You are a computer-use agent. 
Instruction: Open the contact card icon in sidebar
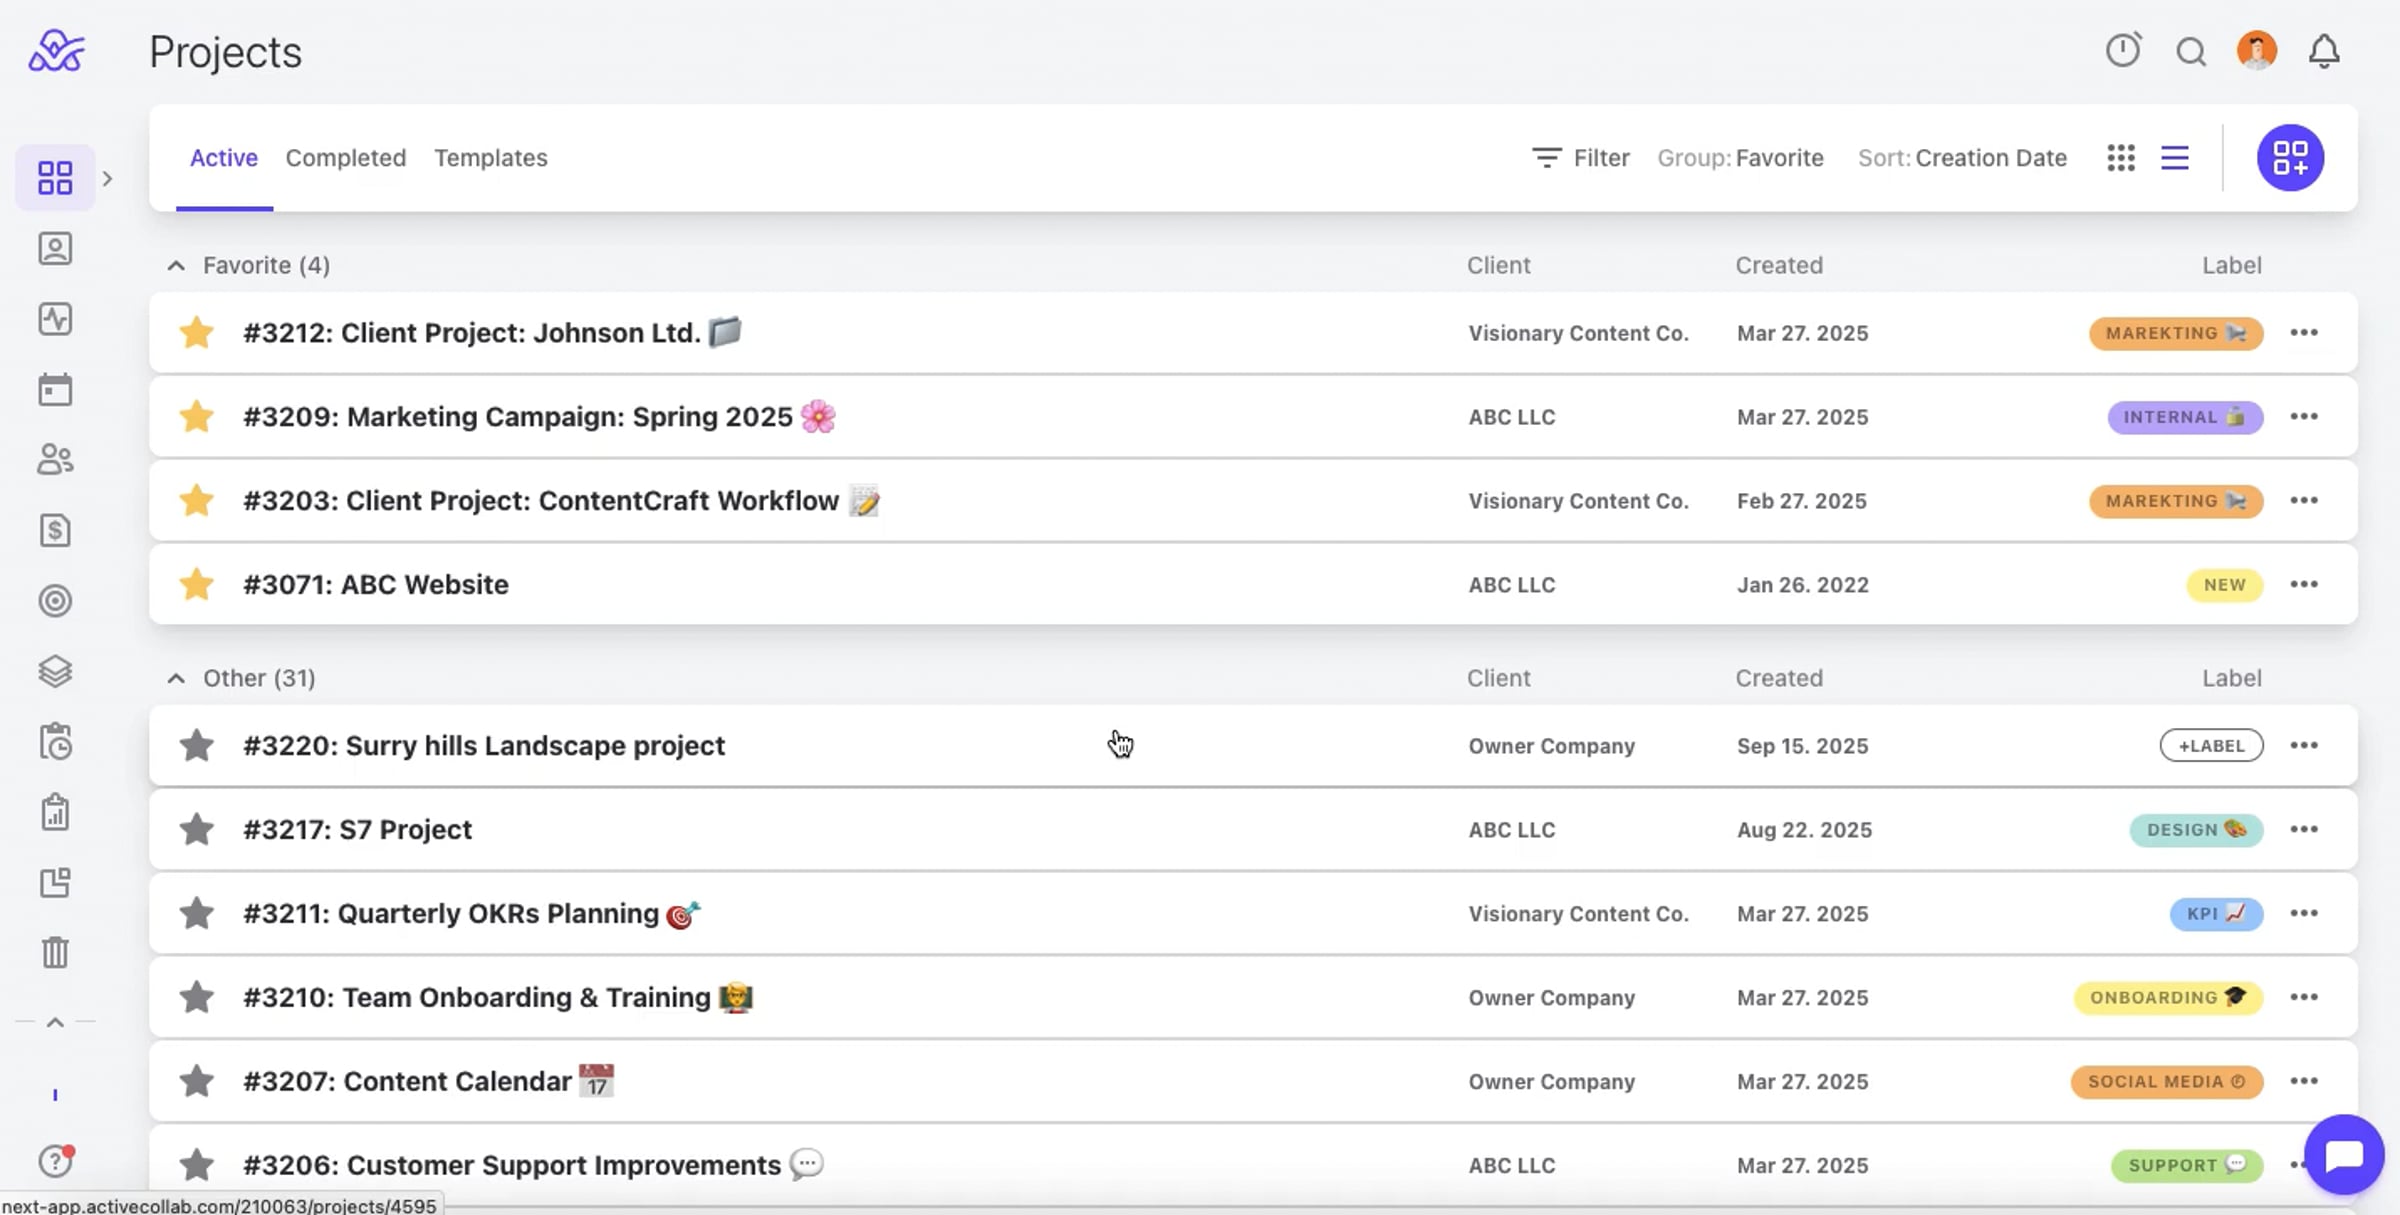click(55, 248)
